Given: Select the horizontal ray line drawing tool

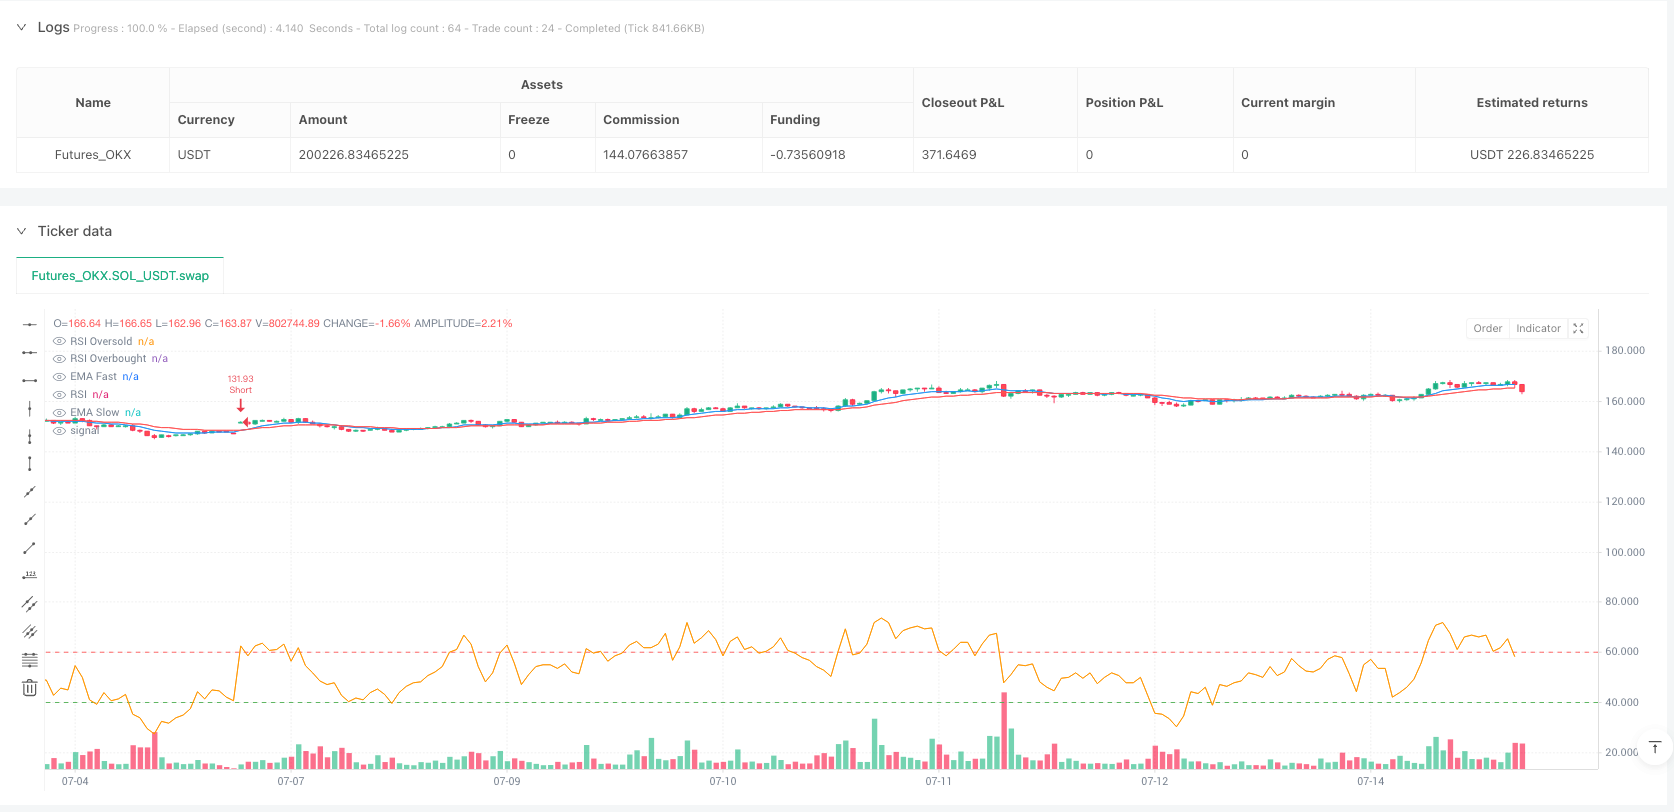Looking at the screenshot, I should 30,352.
